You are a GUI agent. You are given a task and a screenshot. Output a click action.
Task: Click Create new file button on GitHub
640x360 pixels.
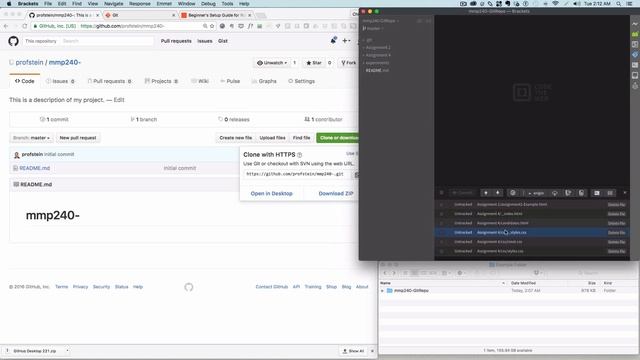pyautogui.click(x=236, y=138)
